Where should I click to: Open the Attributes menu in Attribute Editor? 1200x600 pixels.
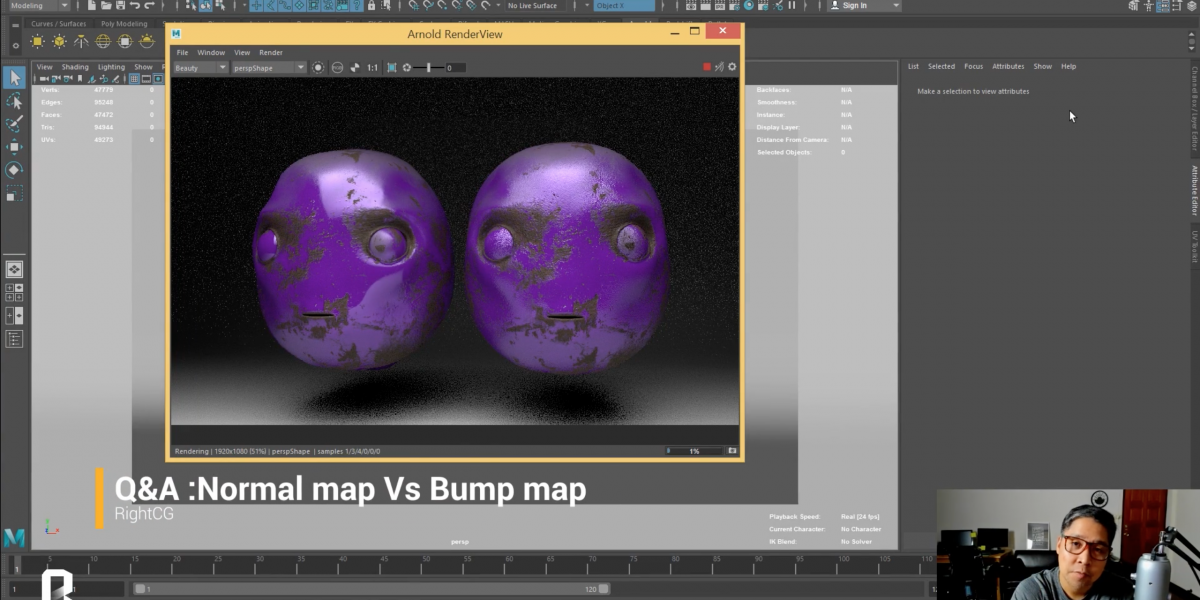click(x=1008, y=66)
